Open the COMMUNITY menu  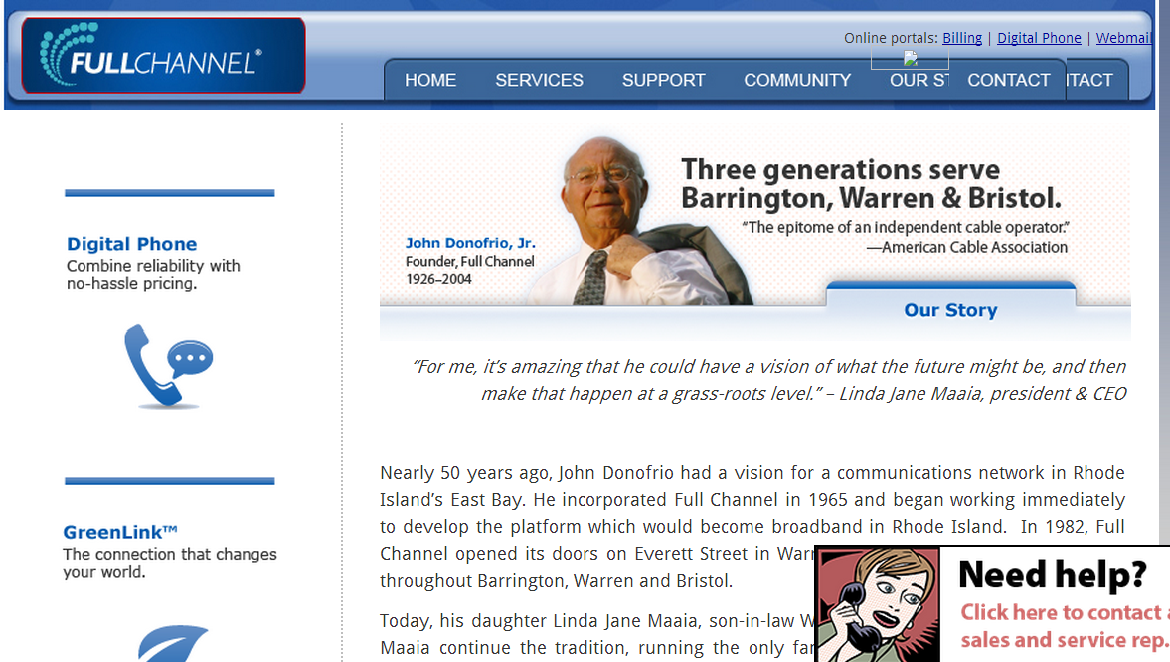[798, 80]
